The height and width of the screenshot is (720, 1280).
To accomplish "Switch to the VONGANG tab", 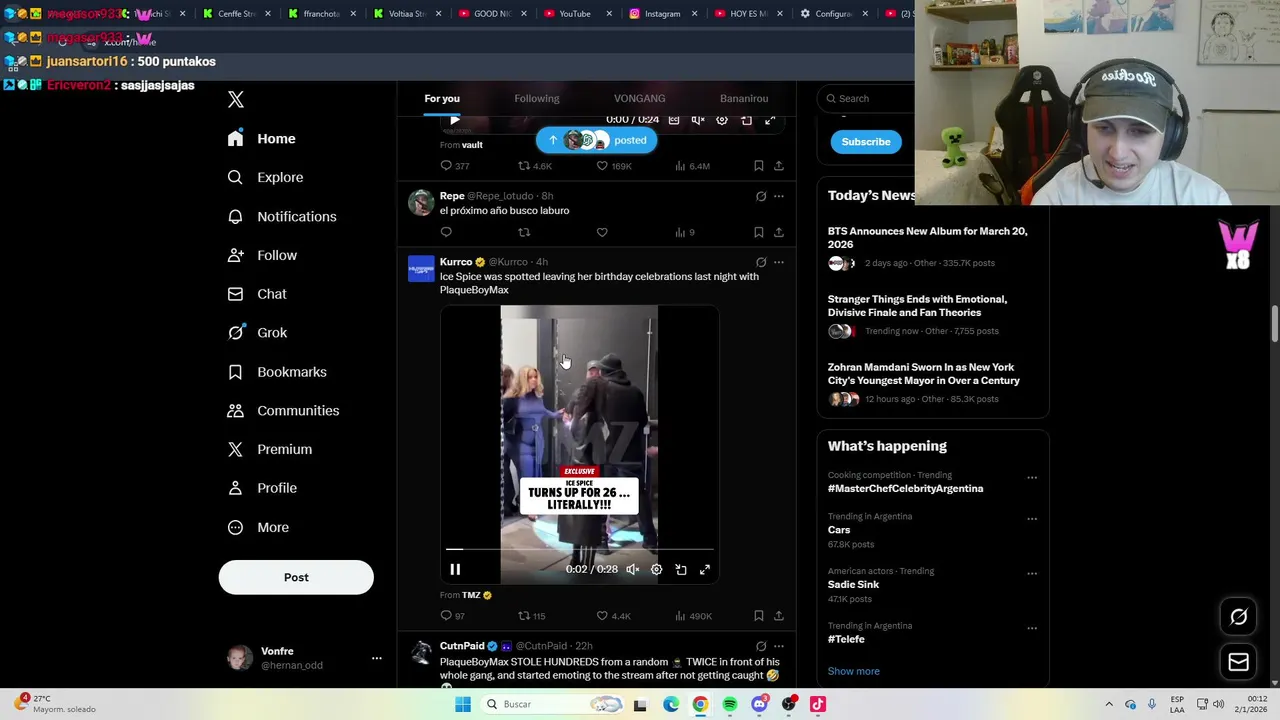I will (x=640, y=98).
